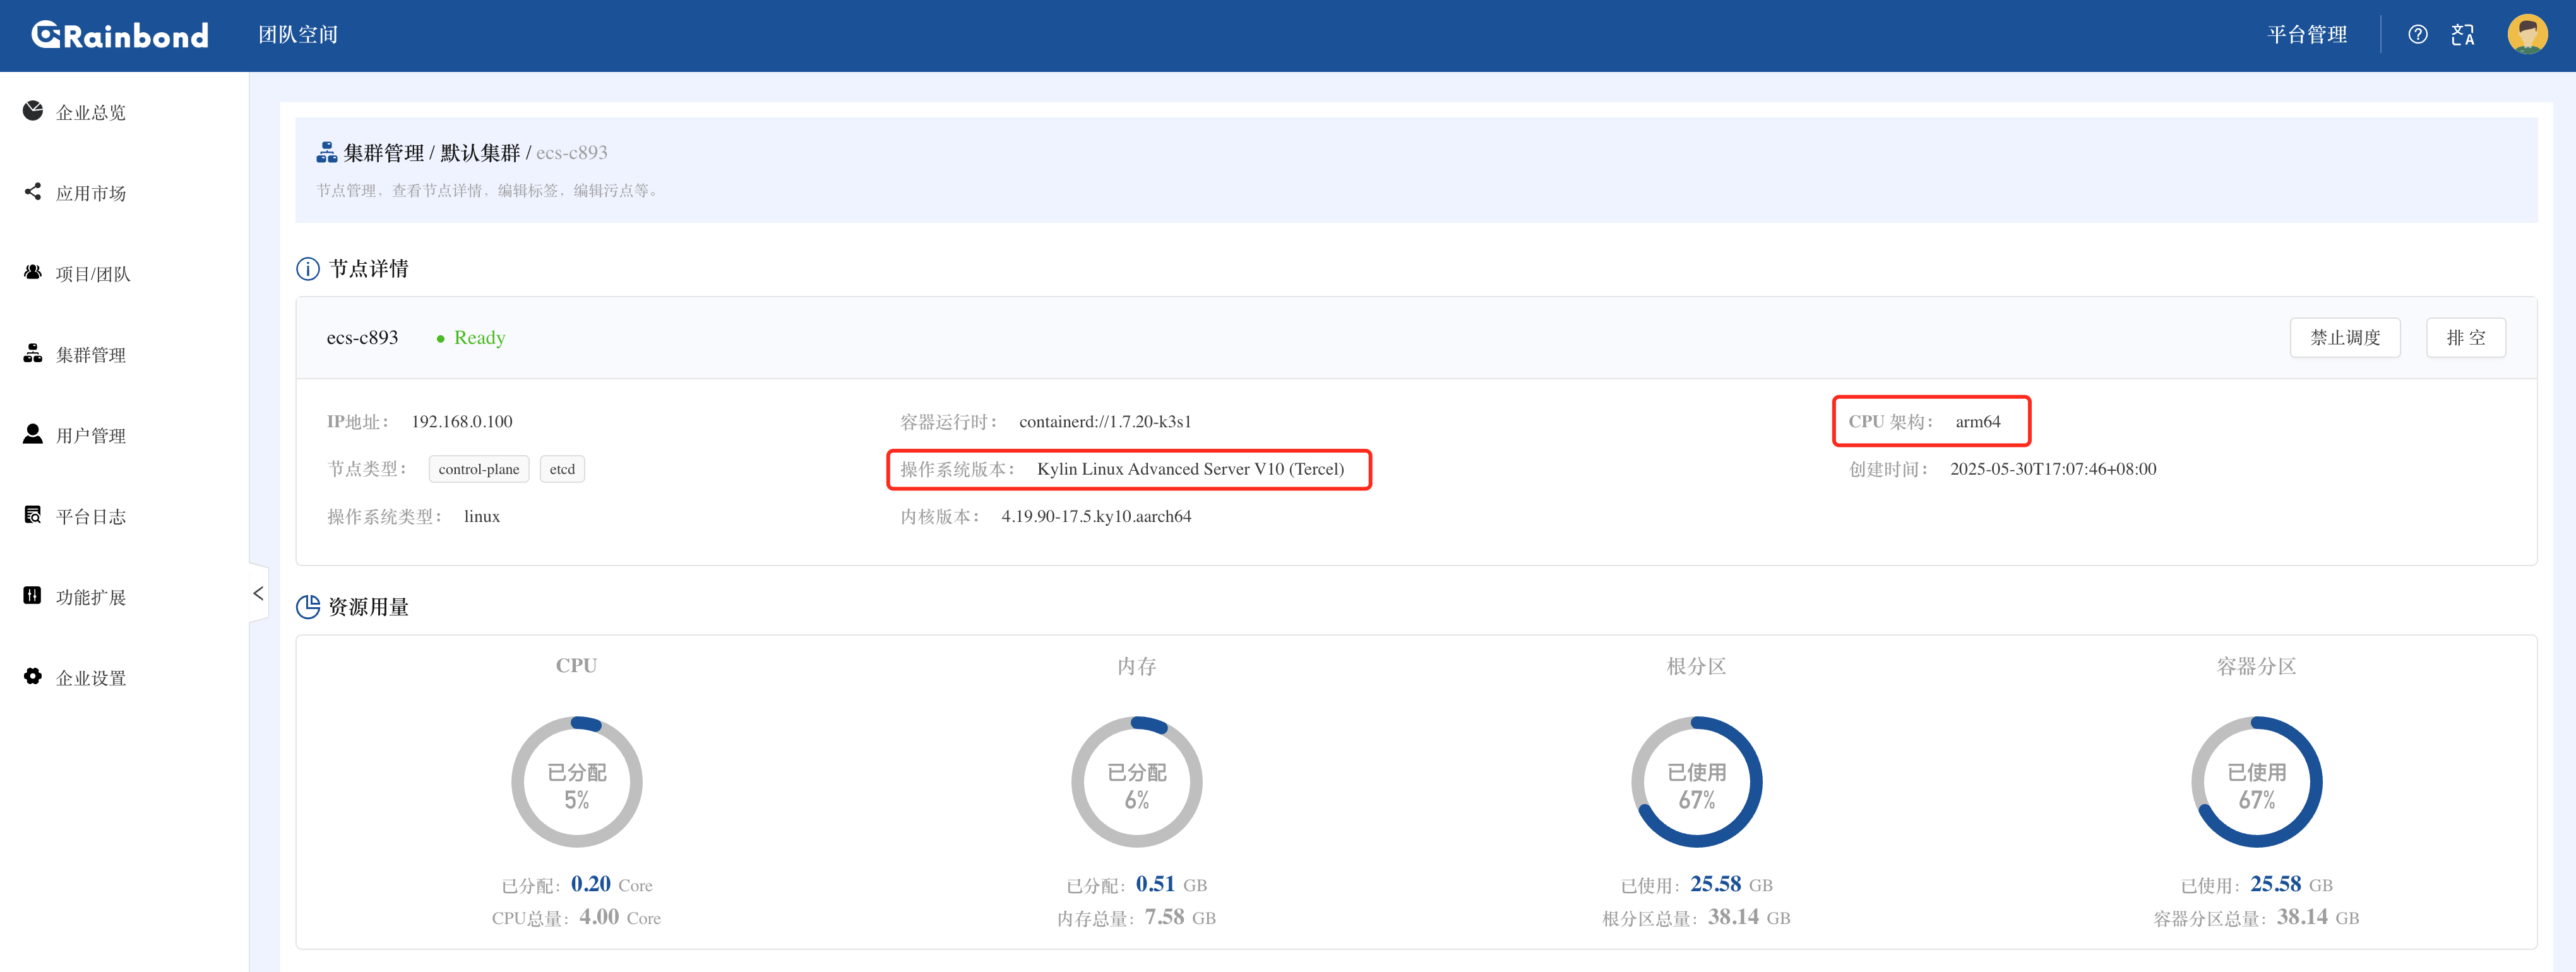The height and width of the screenshot is (972, 2576).
Task: Click the cluster management sidebar icon
Action: [x=33, y=353]
